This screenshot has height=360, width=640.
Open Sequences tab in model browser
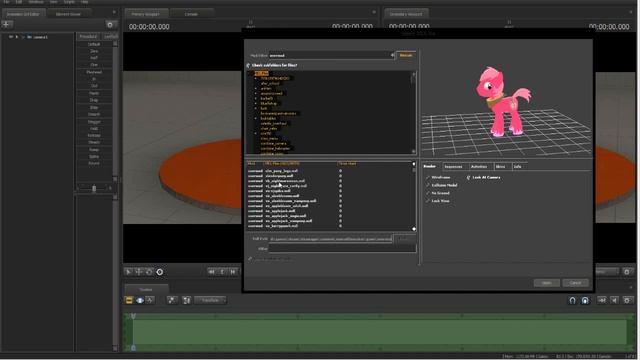[453, 167]
